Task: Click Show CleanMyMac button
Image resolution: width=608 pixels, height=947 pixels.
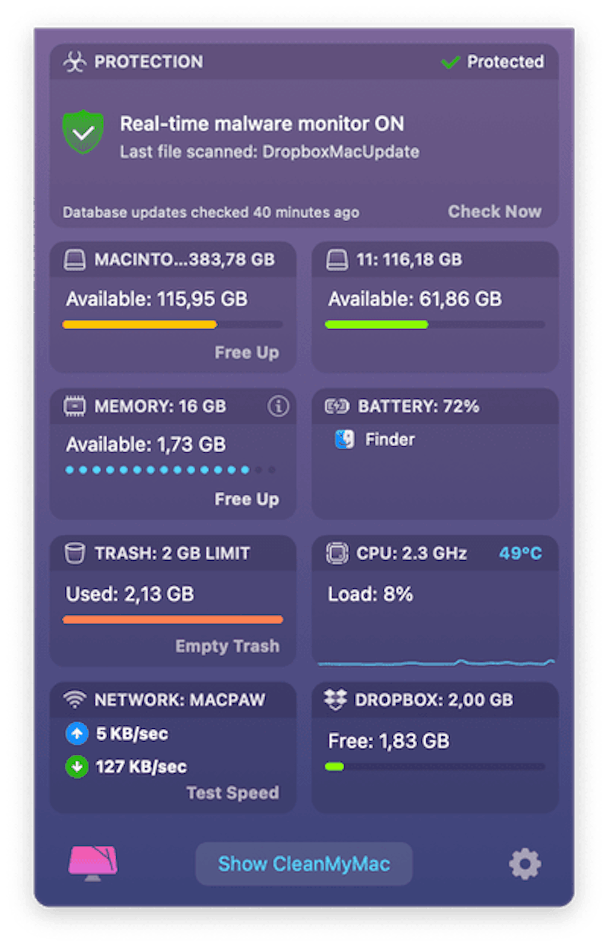Action: 304,864
